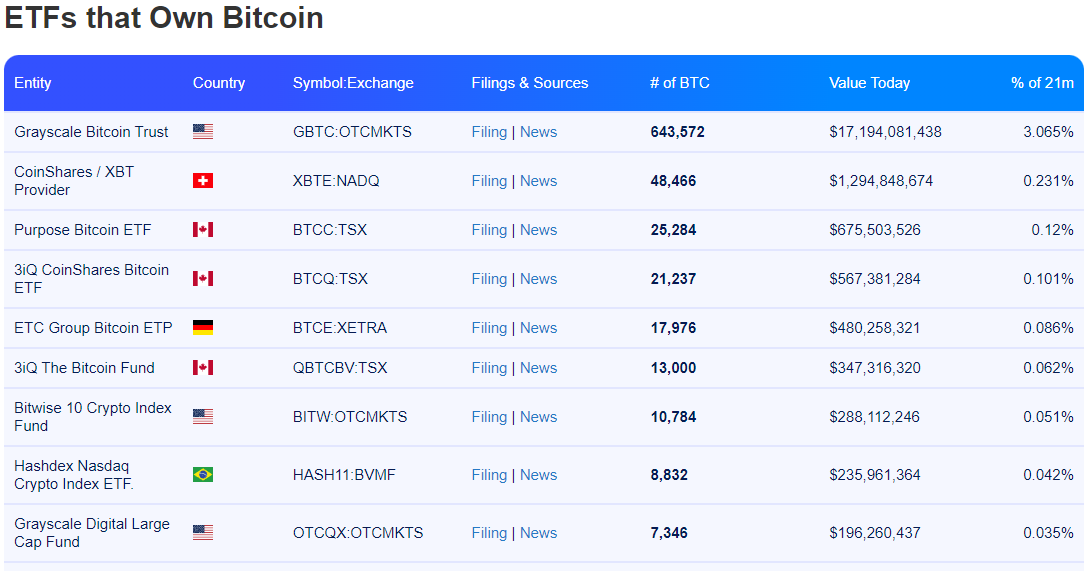Click the $17,194,081,438 value

(x=885, y=132)
